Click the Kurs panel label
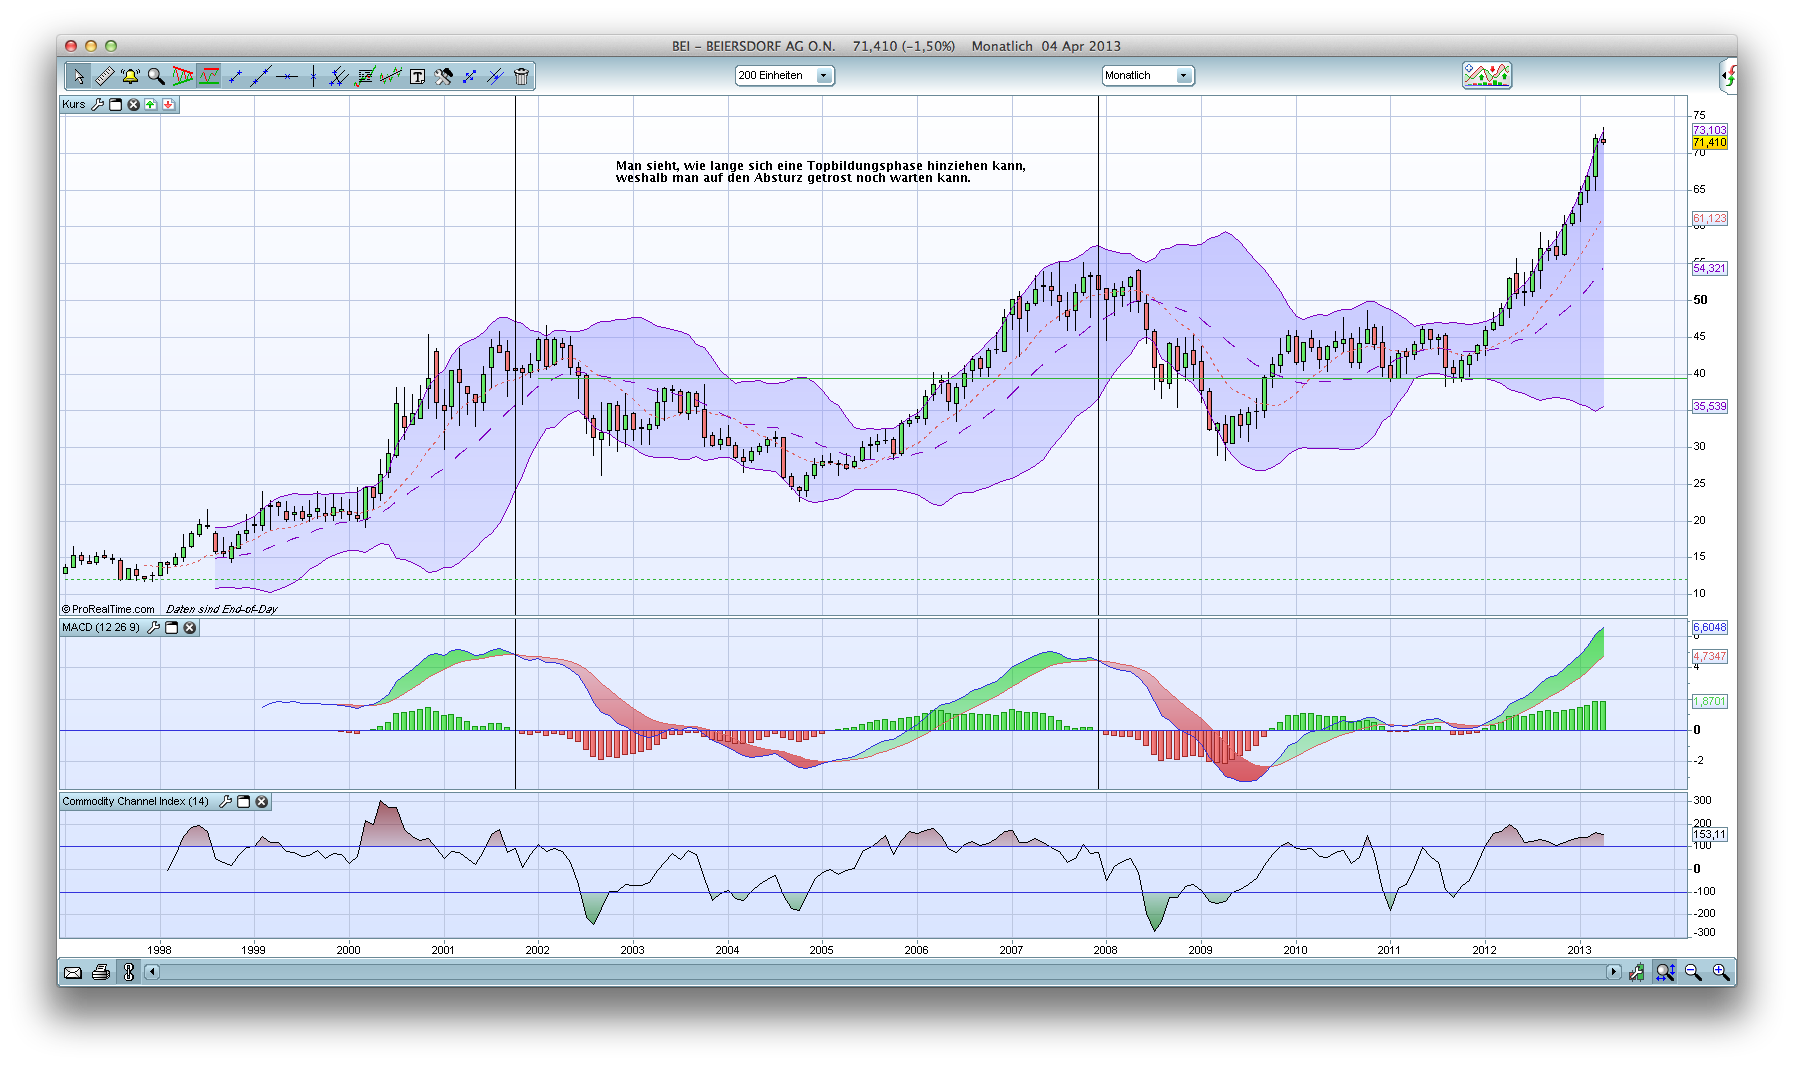Viewport: 1794px width, 1066px height. click(74, 104)
